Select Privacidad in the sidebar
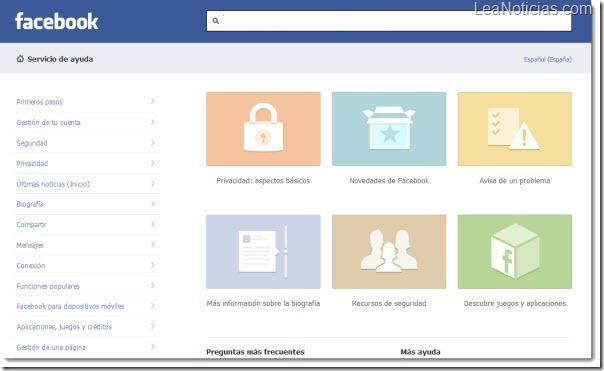 pos(32,163)
